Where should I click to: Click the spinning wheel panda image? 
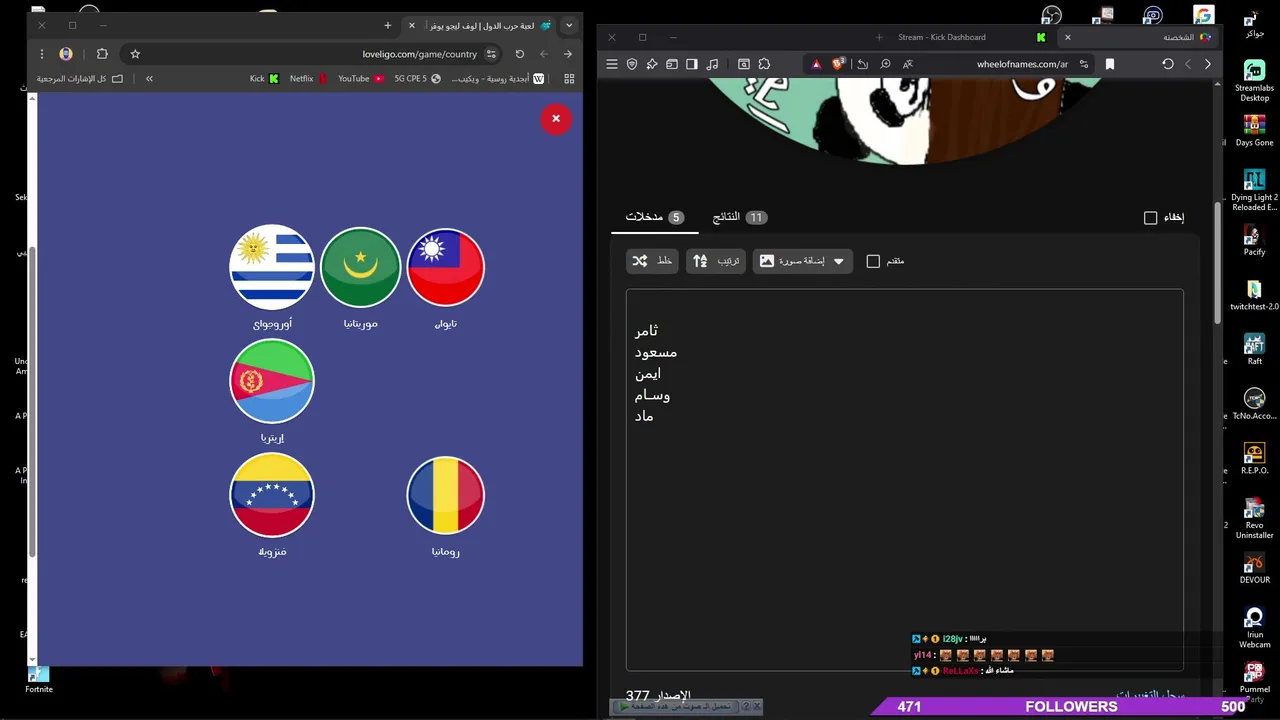coord(905,122)
